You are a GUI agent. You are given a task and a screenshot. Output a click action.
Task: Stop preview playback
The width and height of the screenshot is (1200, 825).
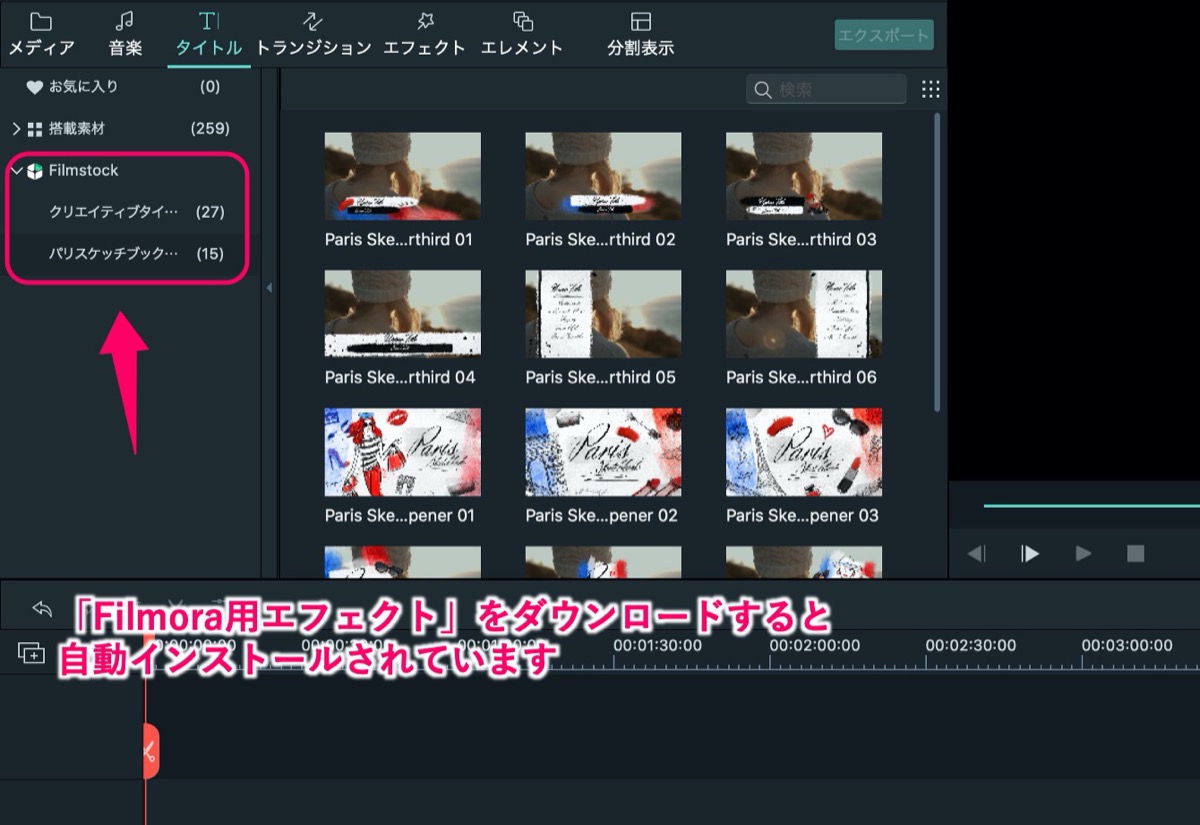[1135, 553]
